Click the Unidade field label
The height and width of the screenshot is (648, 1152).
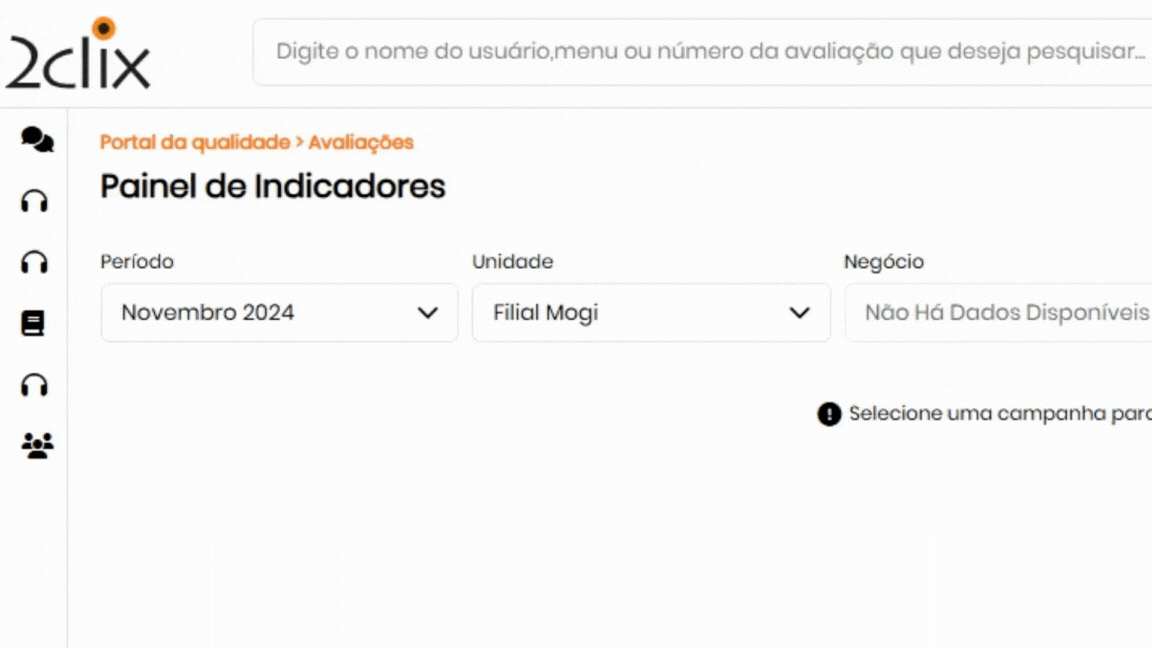coord(512,262)
